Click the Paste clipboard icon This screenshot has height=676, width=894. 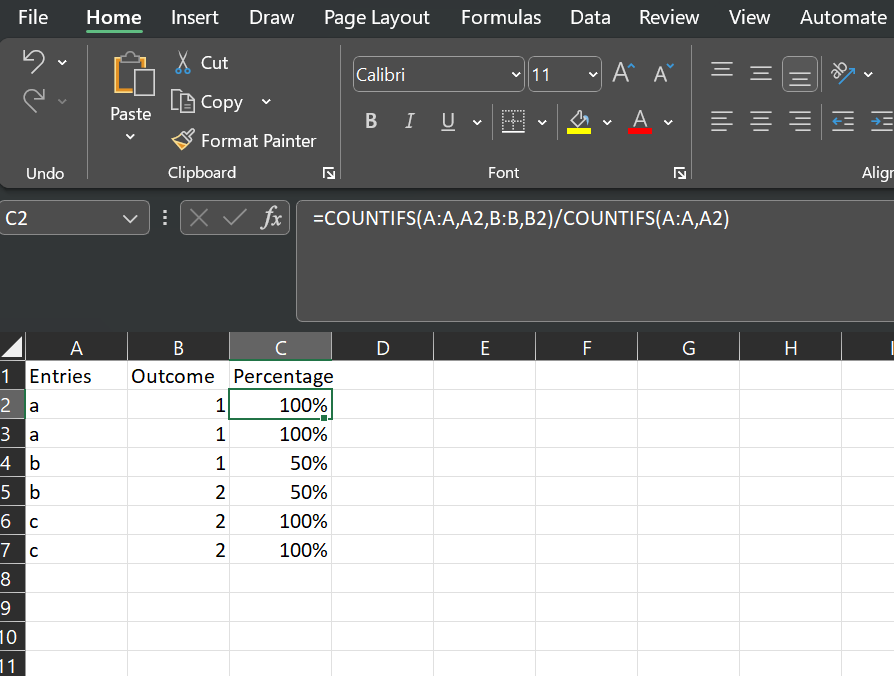coord(134,74)
